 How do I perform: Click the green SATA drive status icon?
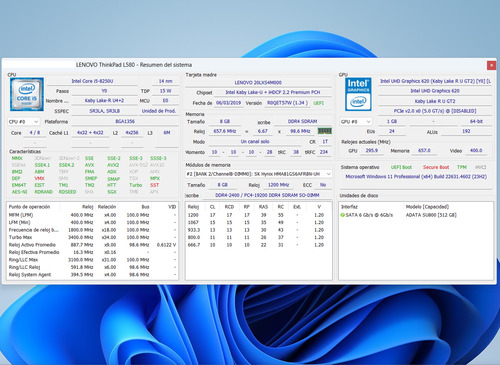pos(343,215)
